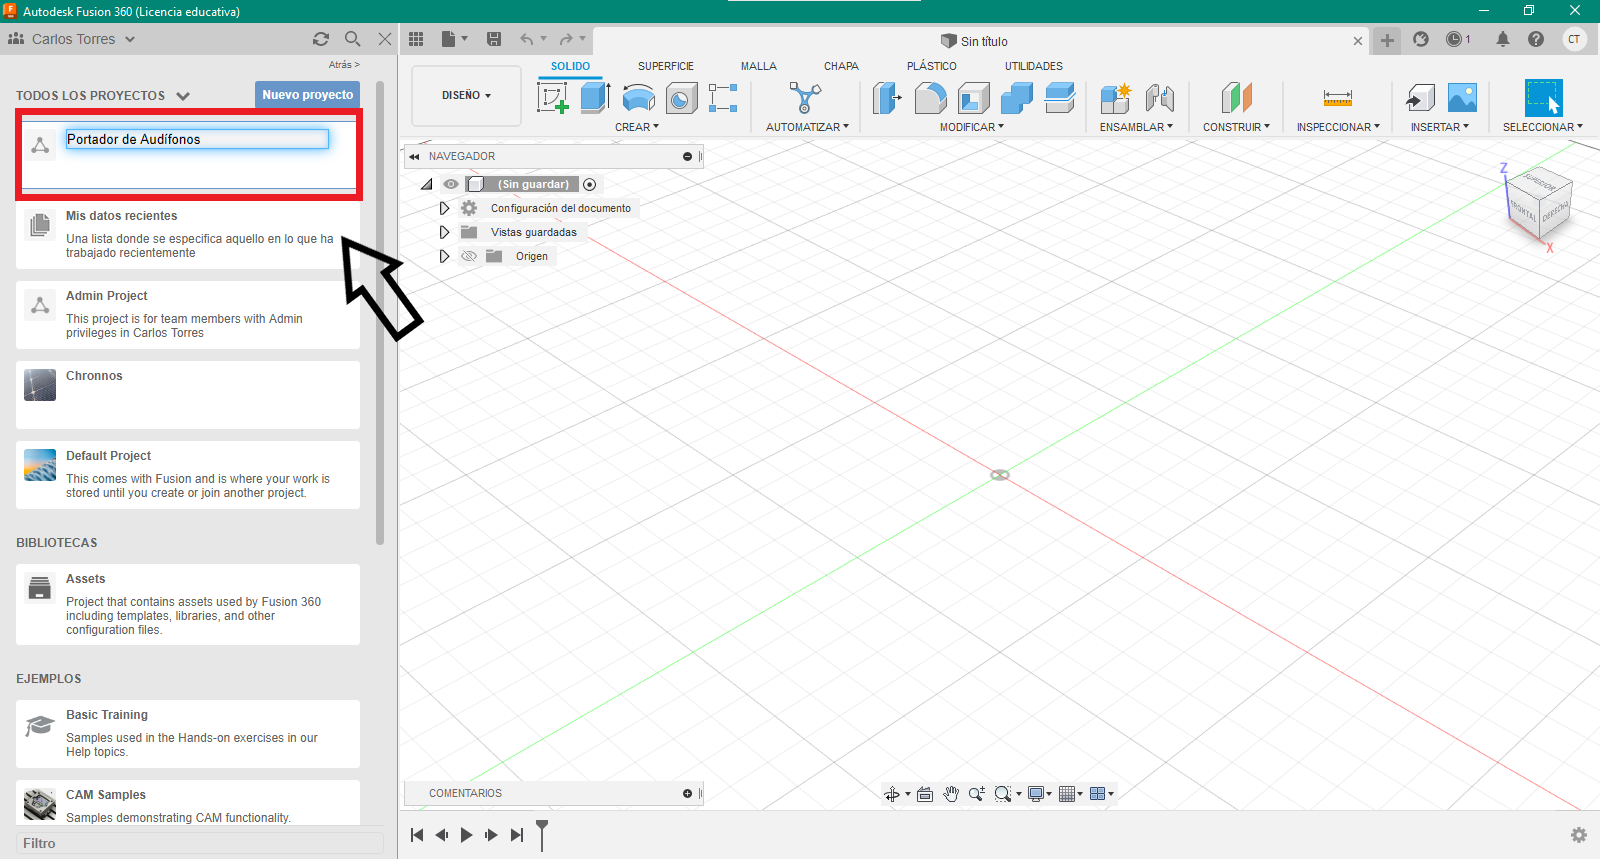The image size is (1600, 859).
Task: Collapse the unsaved root component tree
Action: pos(427,184)
